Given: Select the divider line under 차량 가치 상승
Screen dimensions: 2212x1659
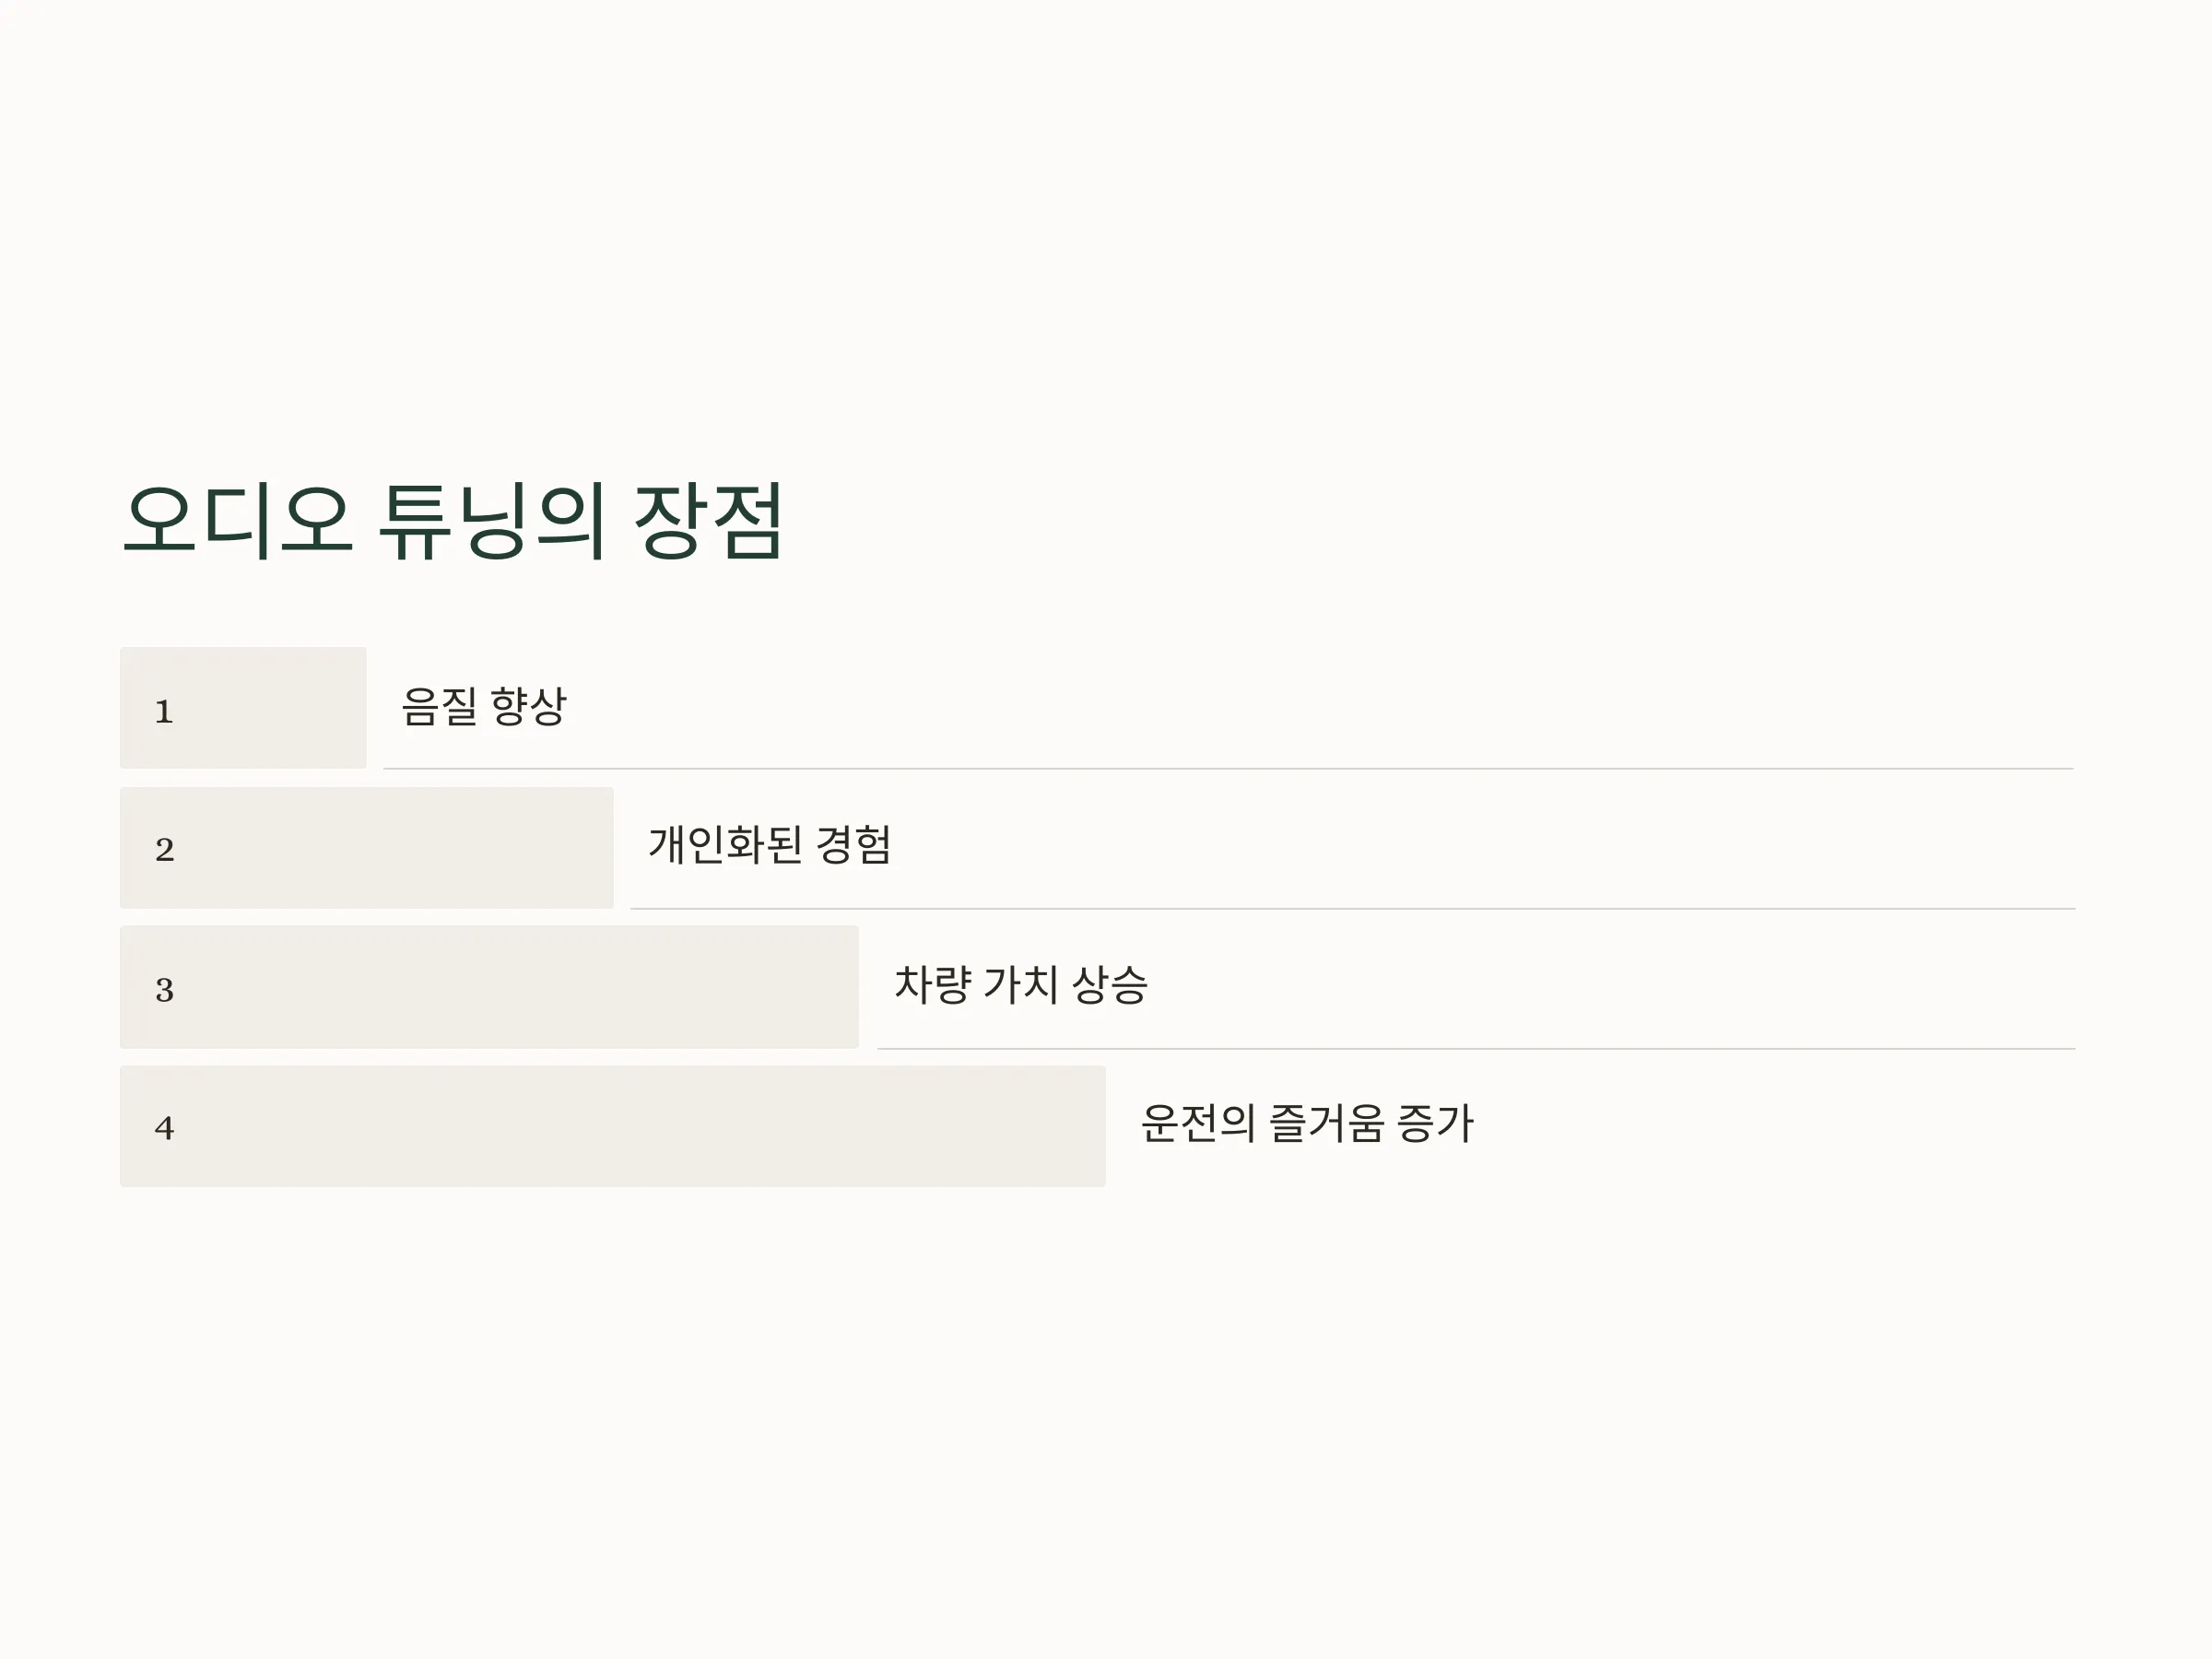Looking at the screenshot, I should pos(1476,1049).
